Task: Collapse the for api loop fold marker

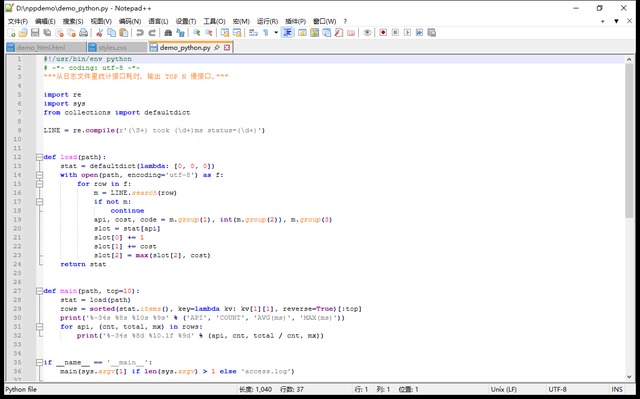Action: click(39, 327)
